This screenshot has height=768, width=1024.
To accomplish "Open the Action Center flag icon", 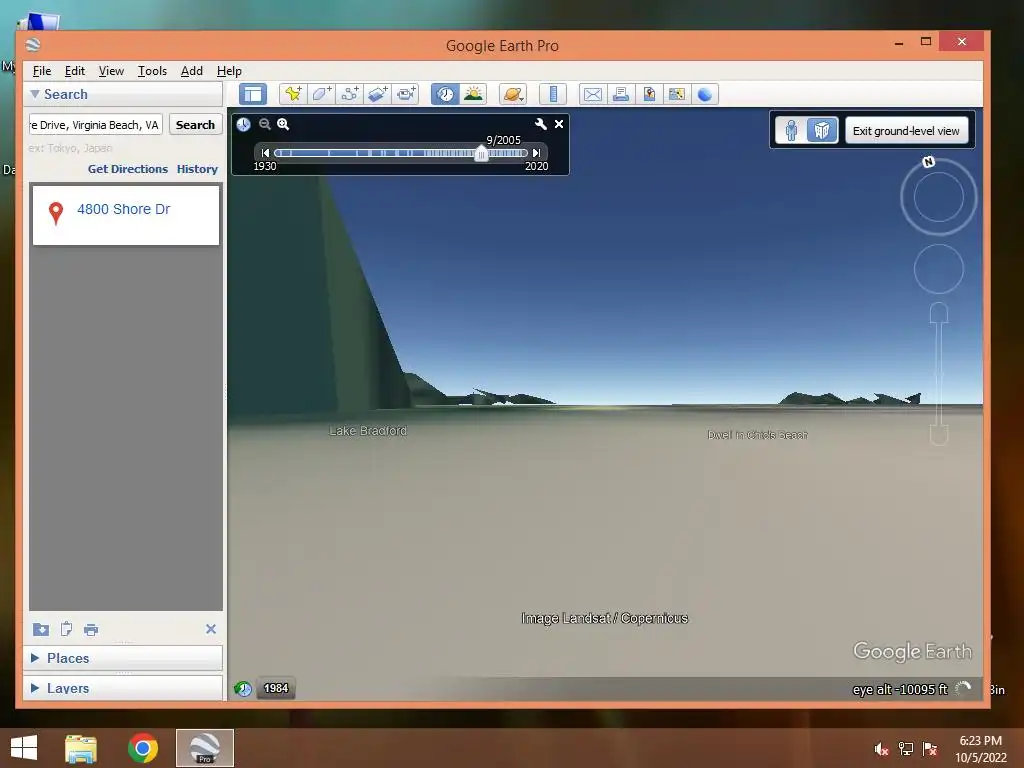I will (x=930, y=749).
